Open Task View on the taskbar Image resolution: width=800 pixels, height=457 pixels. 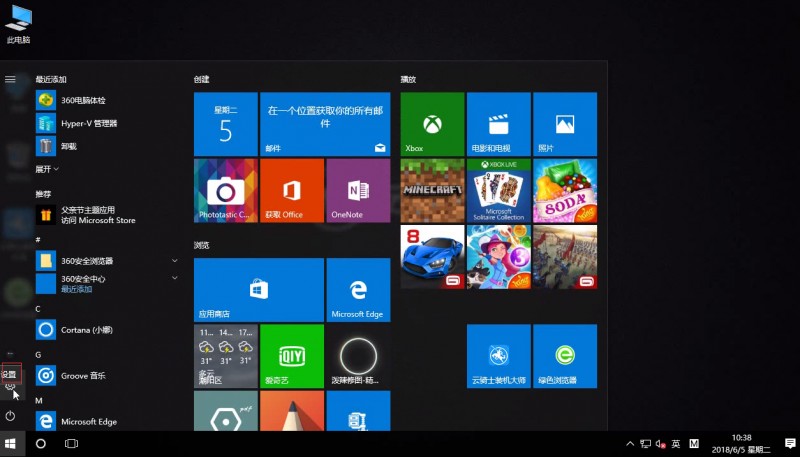coord(71,444)
